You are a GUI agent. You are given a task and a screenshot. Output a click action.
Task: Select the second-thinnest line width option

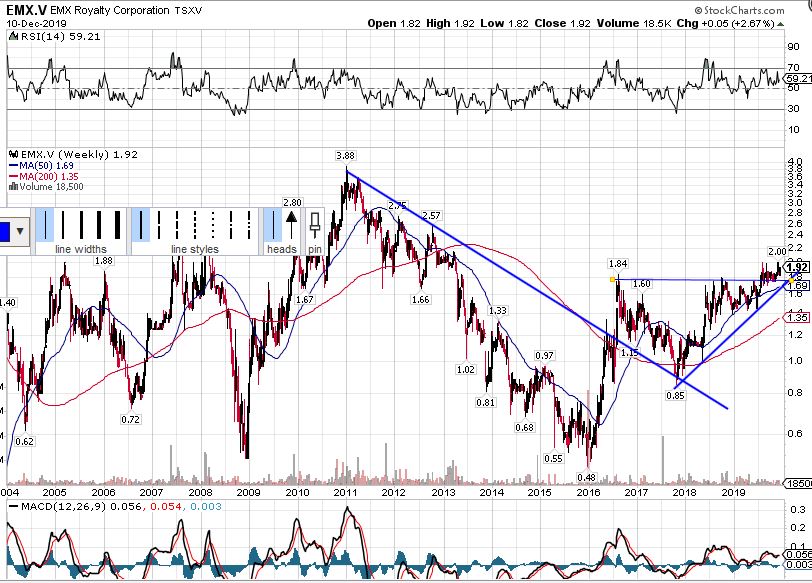coord(63,225)
